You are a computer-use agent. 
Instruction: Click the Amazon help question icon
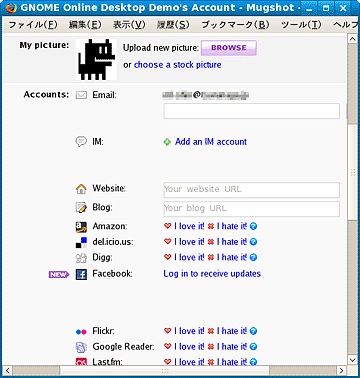(253, 226)
